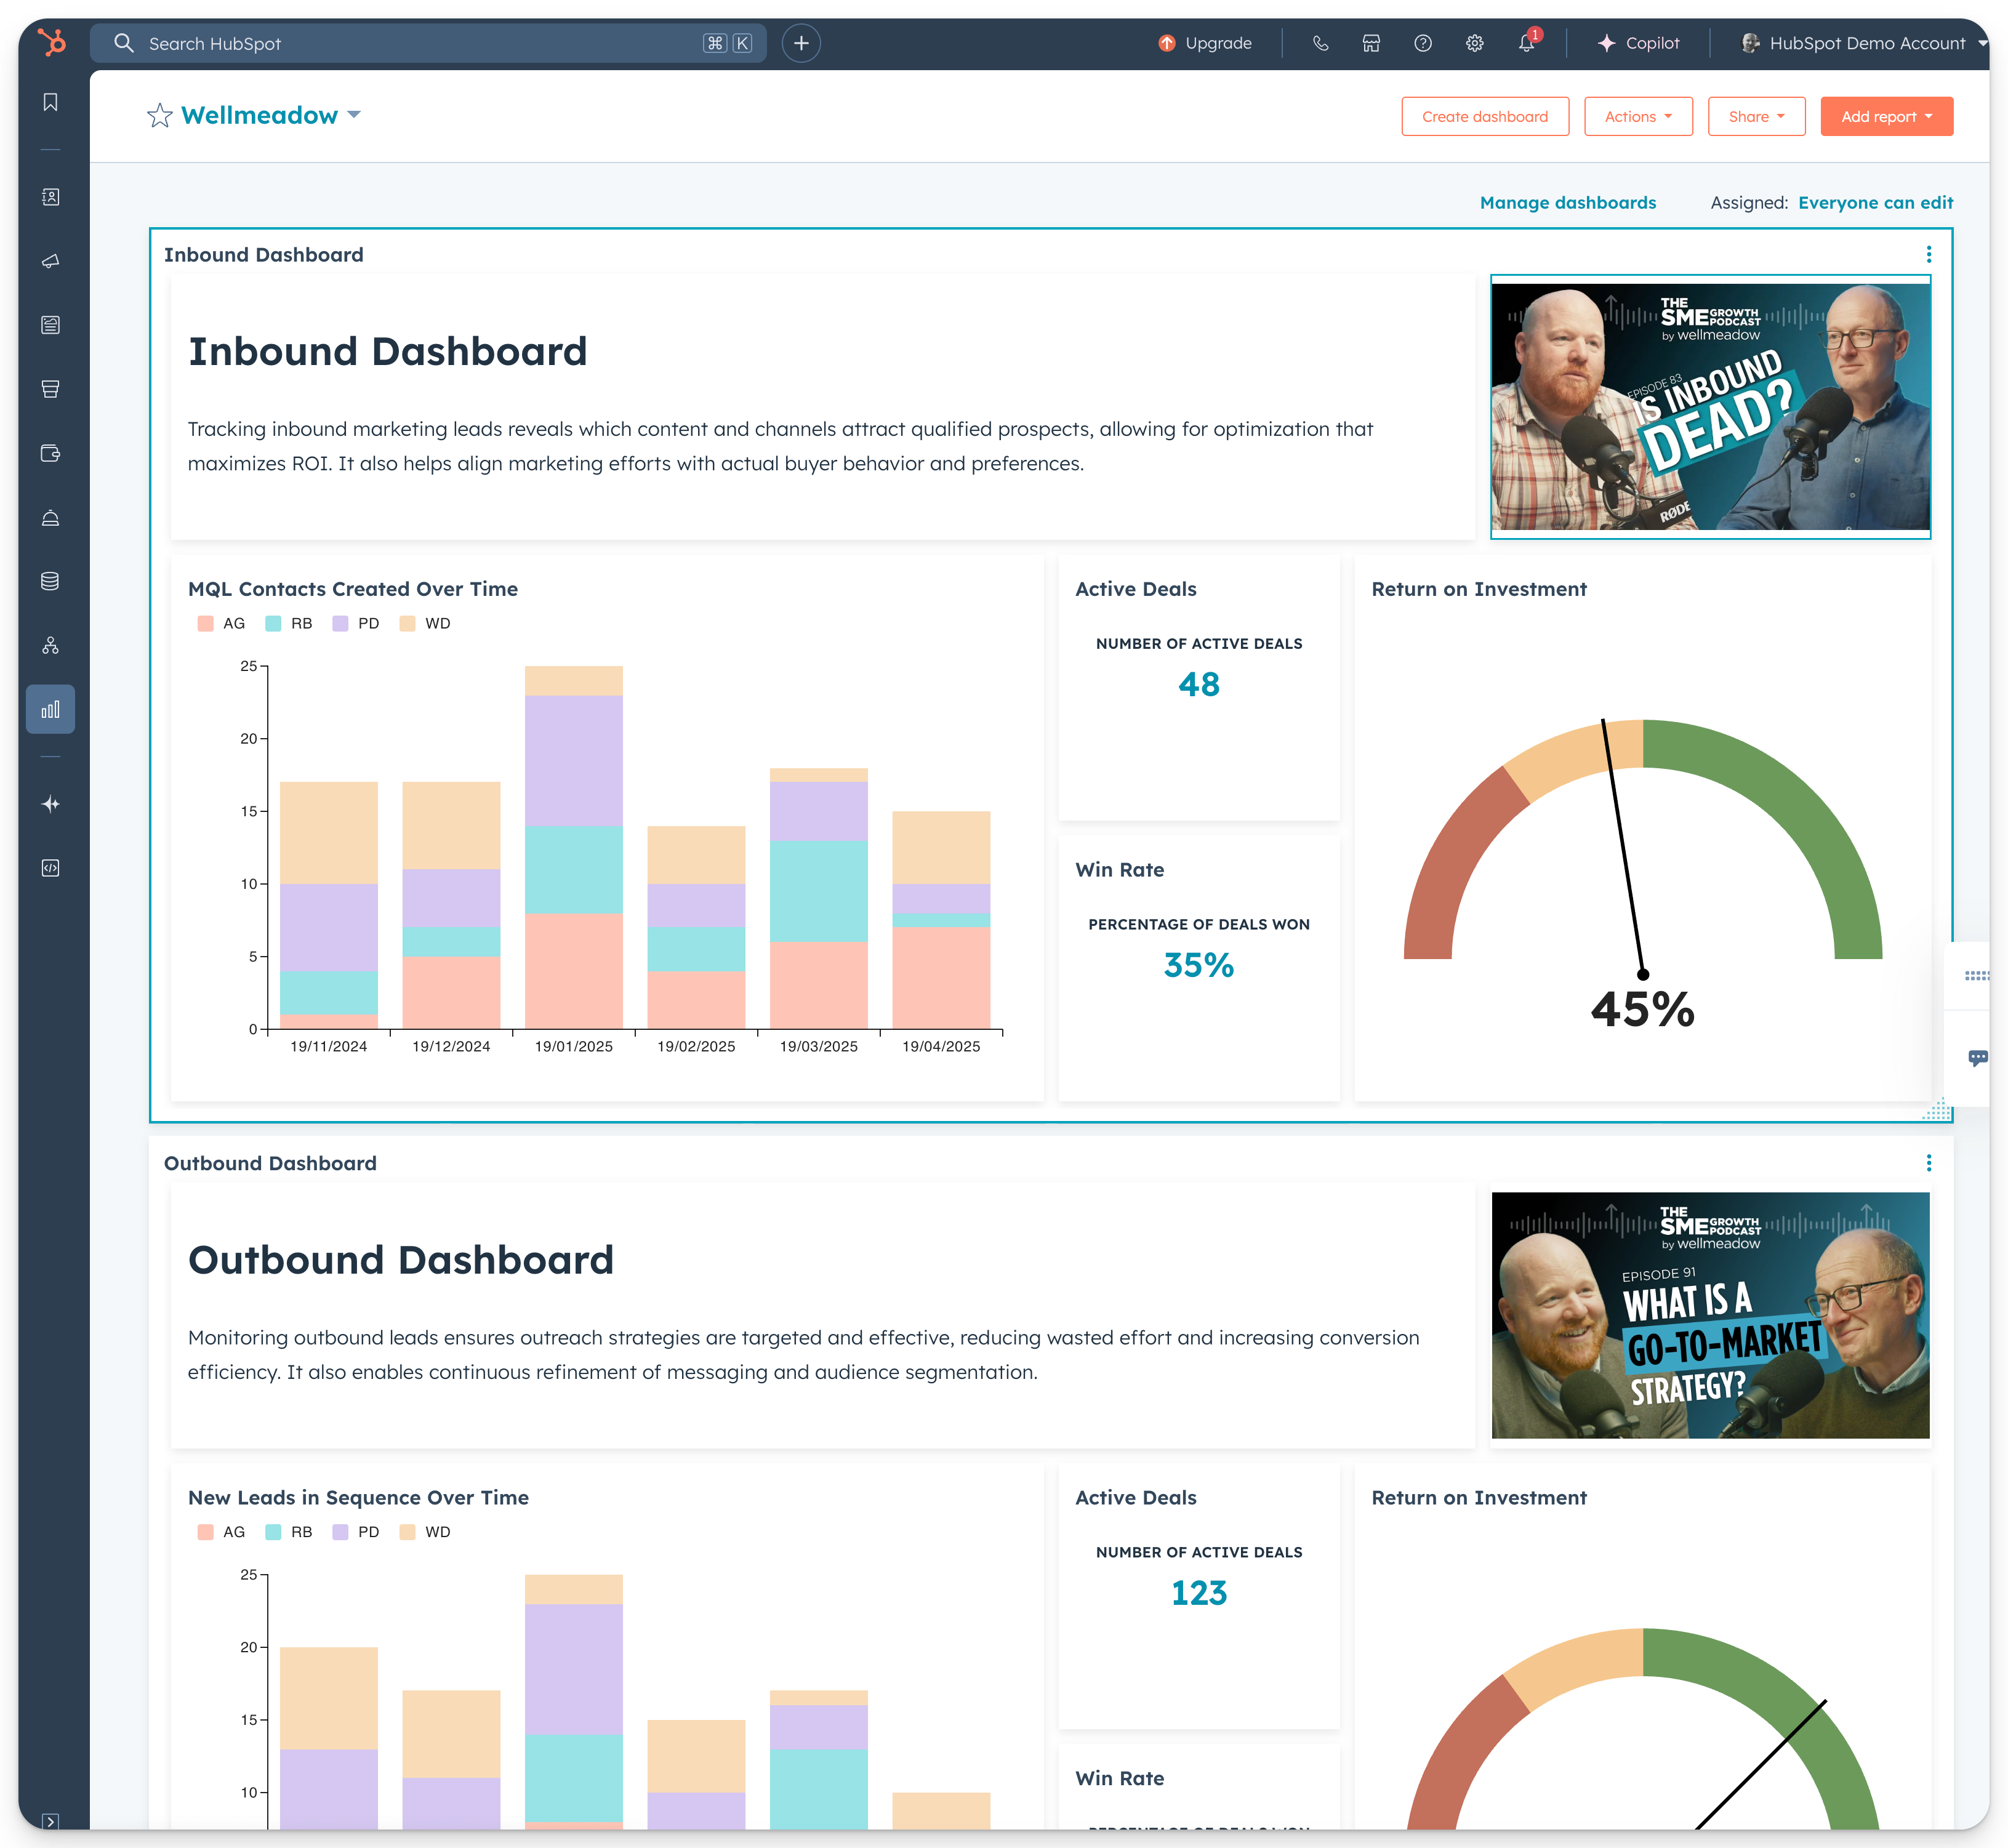Click the Inbound Win Rate report title
Screen dimensions: 2008x1848
(1119, 870)
